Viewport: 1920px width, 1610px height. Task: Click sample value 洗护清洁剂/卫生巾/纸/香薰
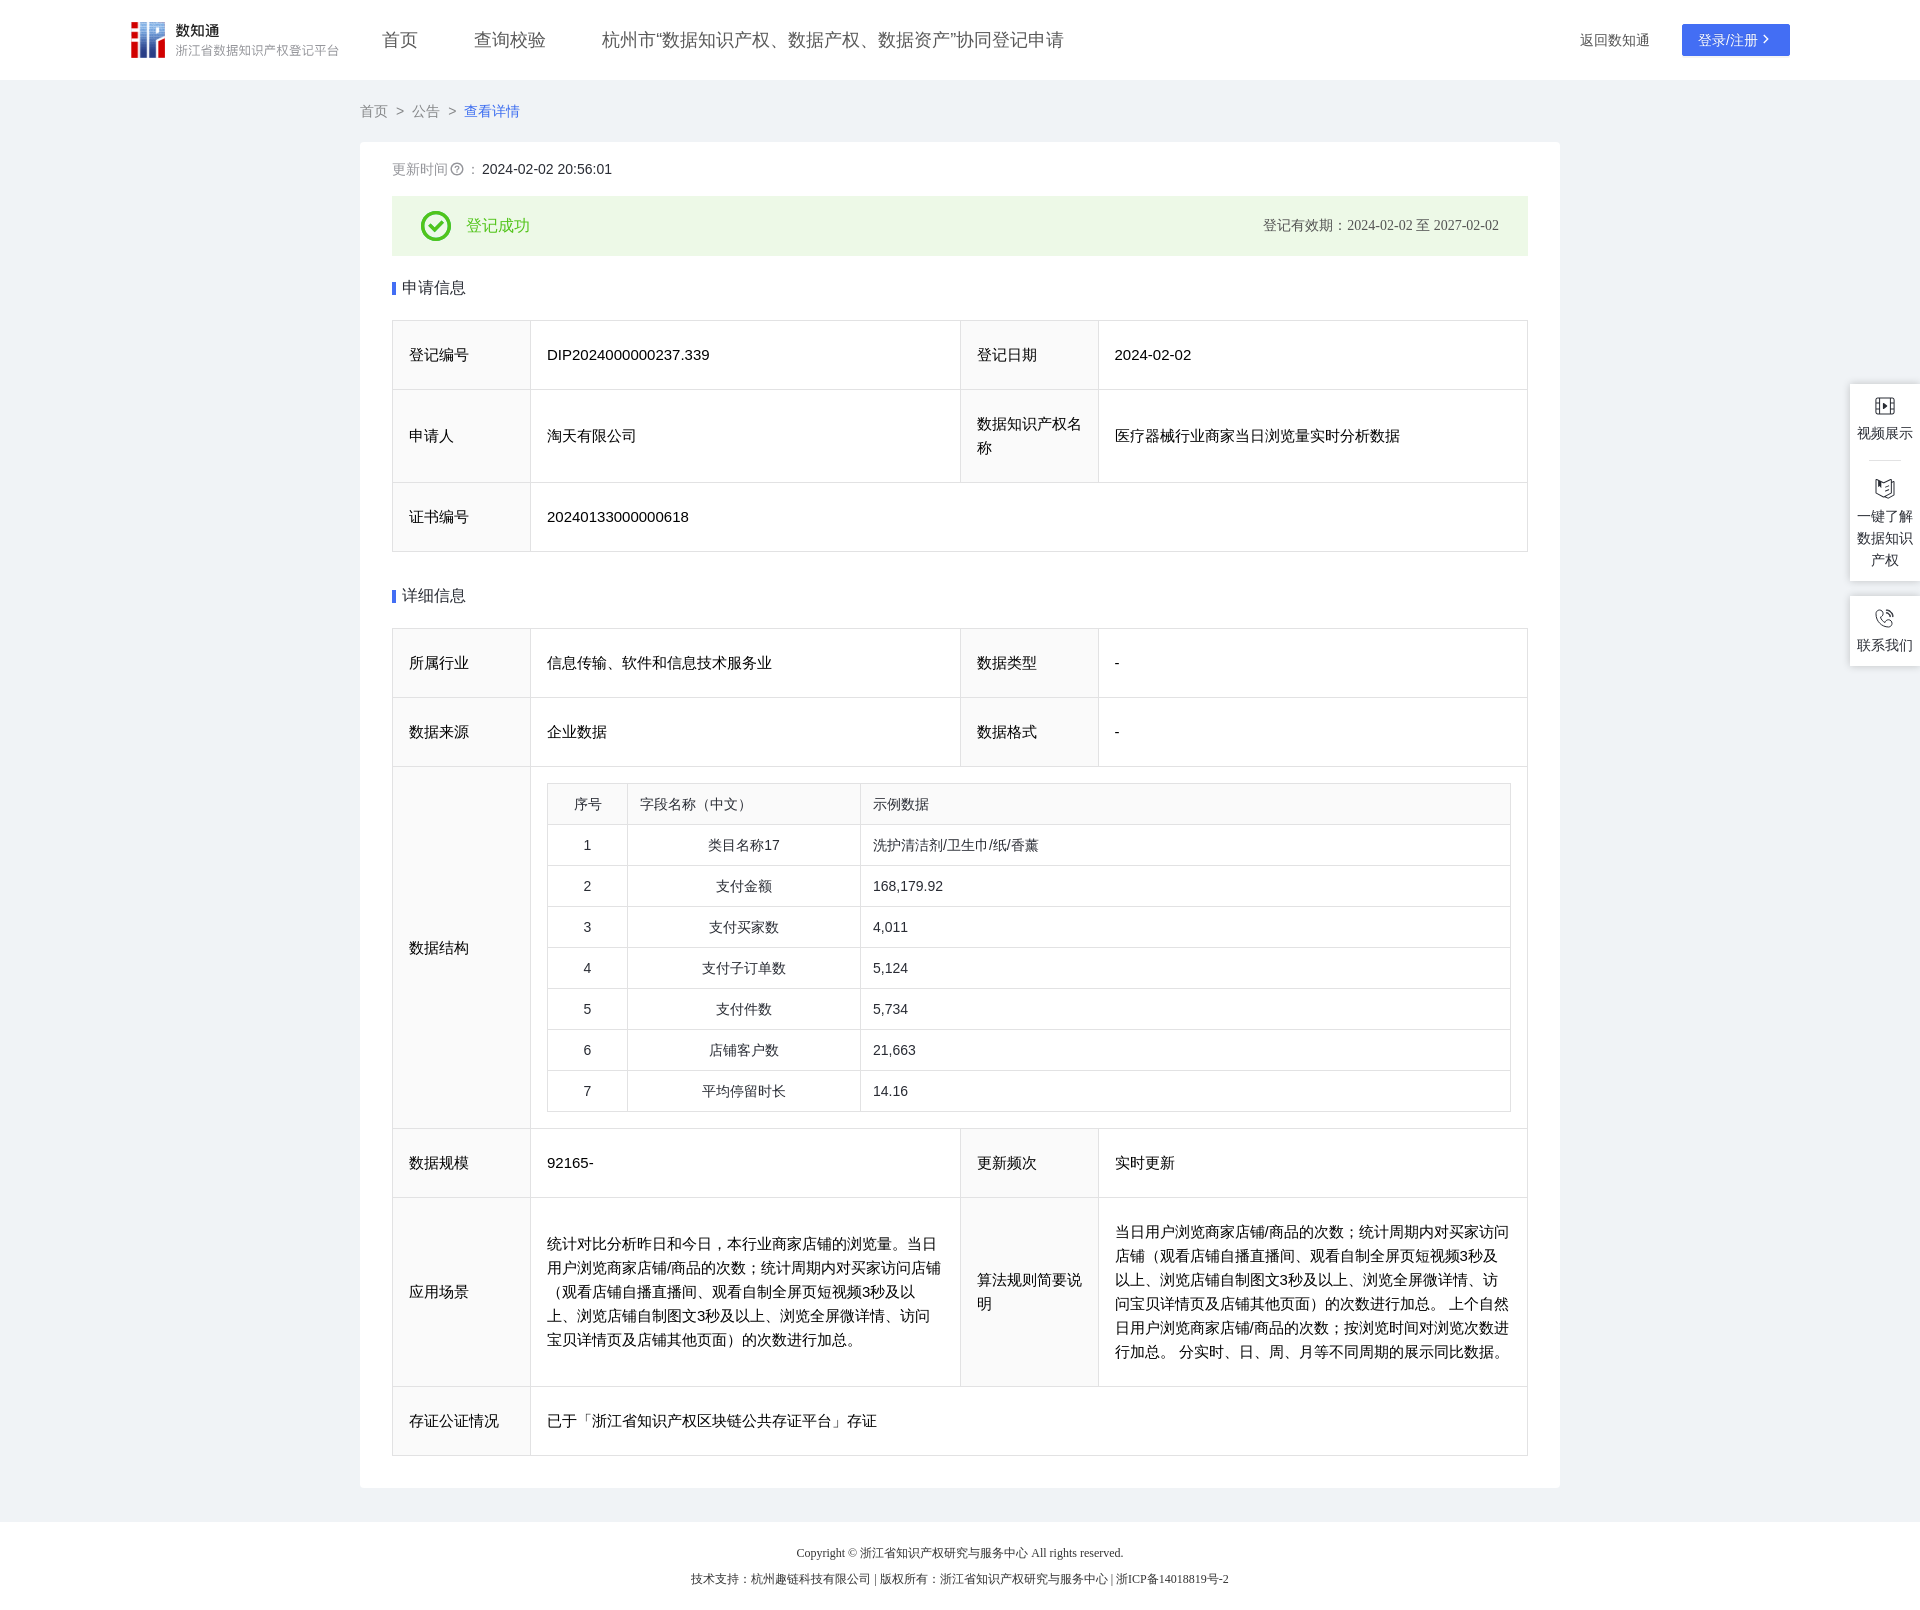[x=956, y=846]
